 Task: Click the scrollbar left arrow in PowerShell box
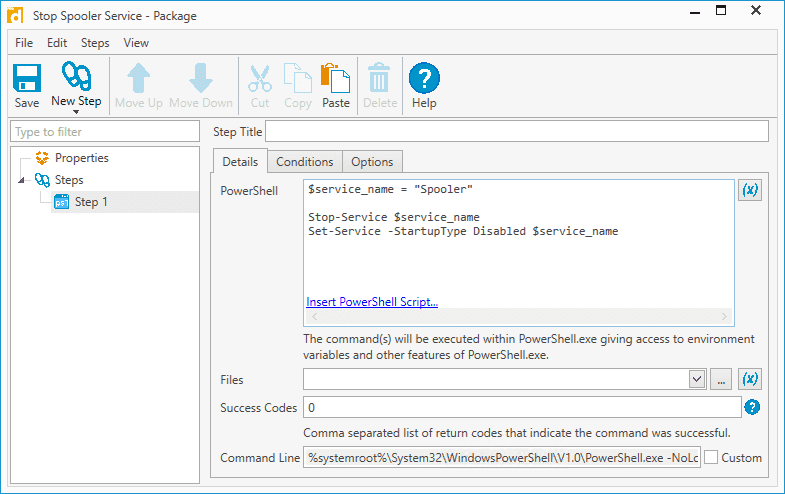314,316
